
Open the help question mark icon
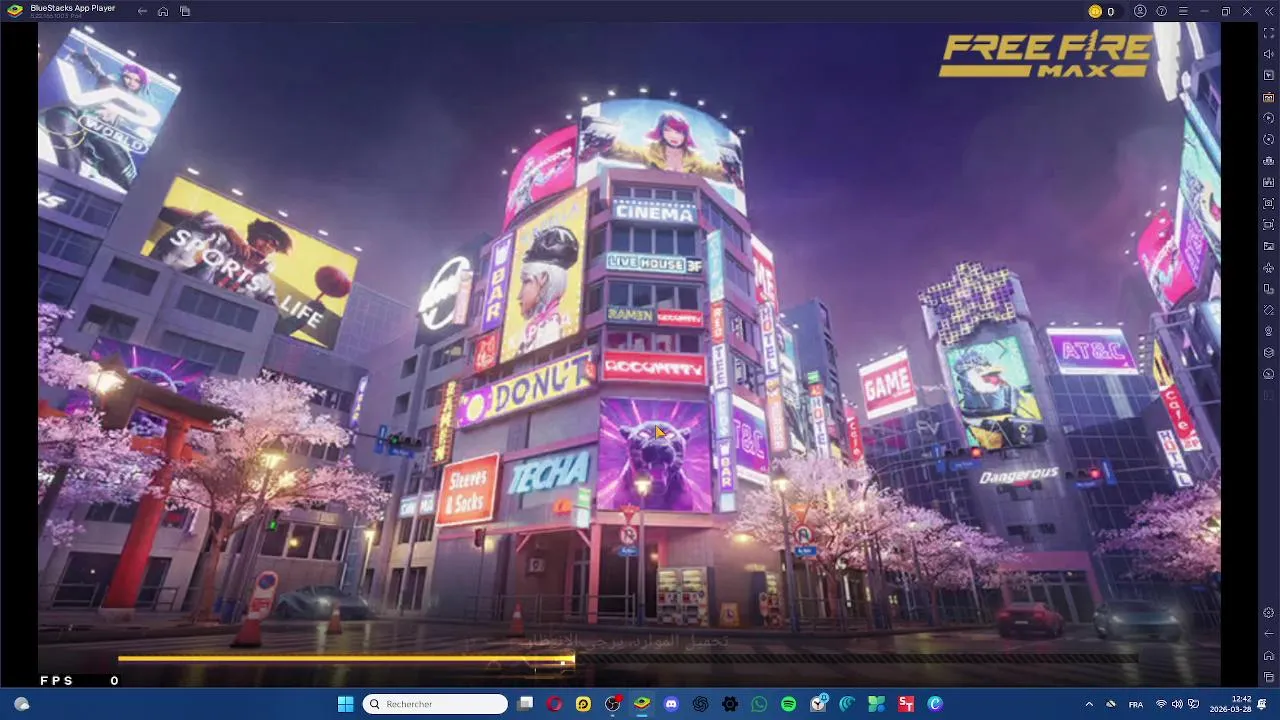tap(1161, 11)
